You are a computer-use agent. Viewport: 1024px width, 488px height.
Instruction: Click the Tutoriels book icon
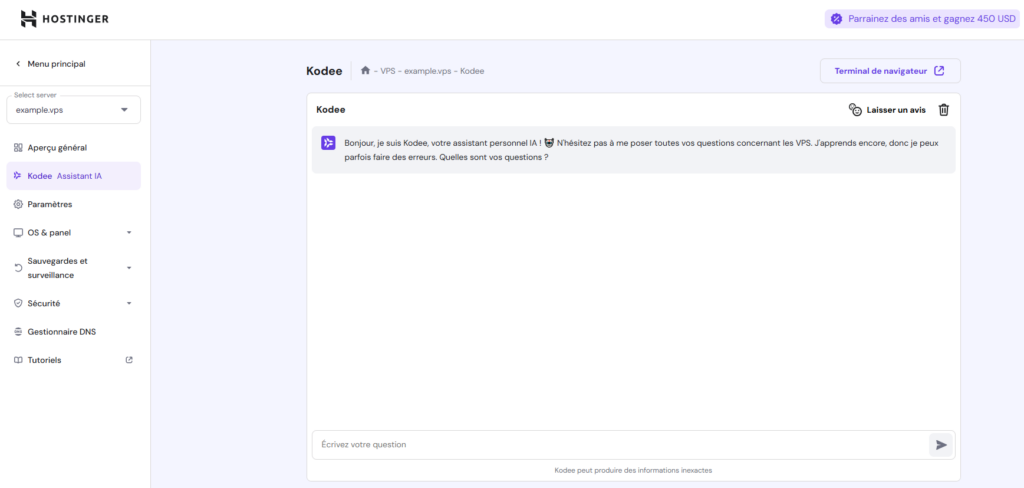pos(18,360)
